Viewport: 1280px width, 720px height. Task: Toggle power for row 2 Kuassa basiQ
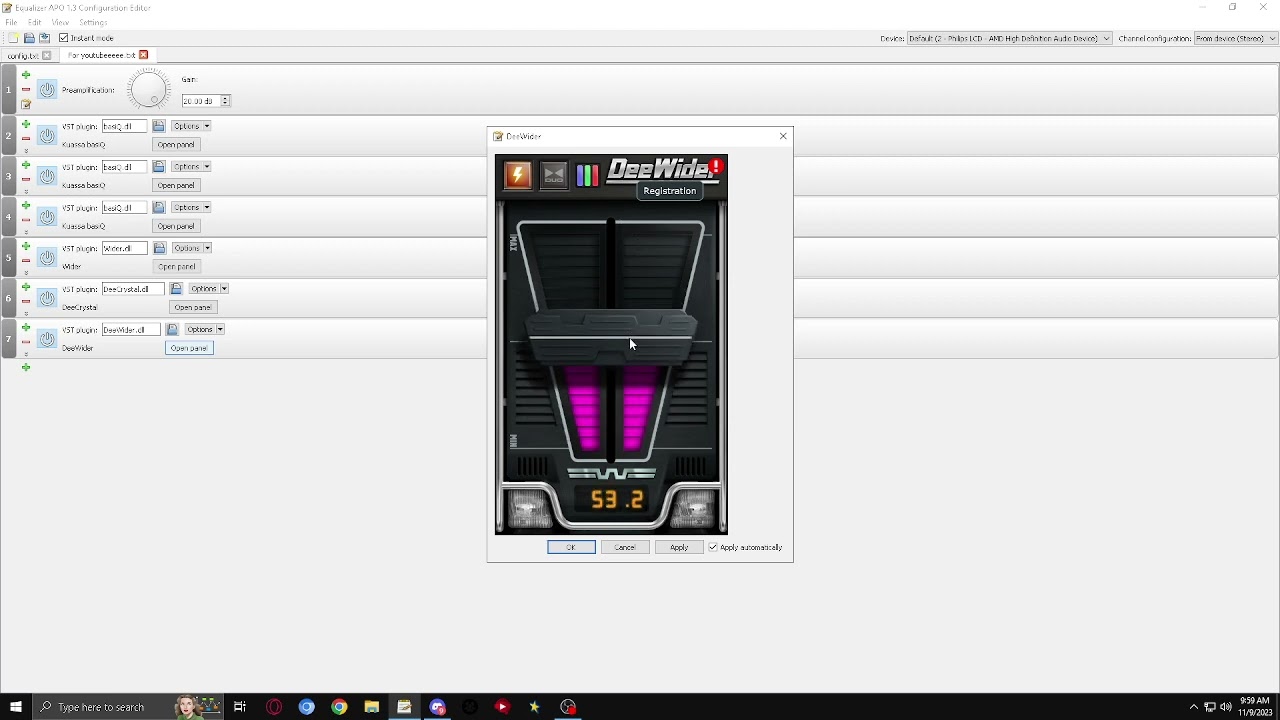click(x=47, y=135)
